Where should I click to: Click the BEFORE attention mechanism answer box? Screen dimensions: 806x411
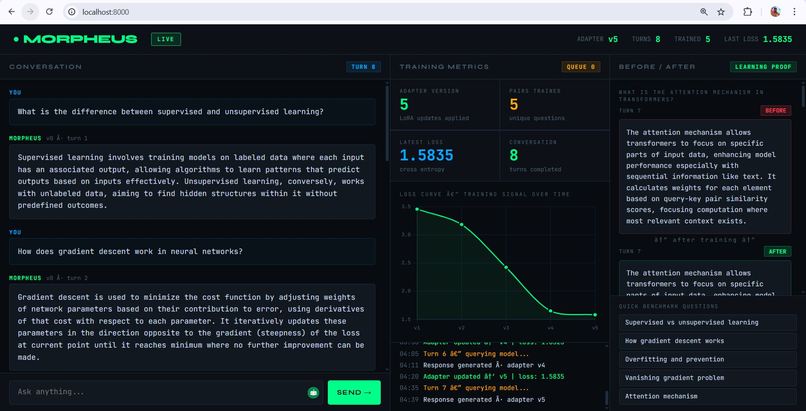pyautogui.click(x=705, y=177)
